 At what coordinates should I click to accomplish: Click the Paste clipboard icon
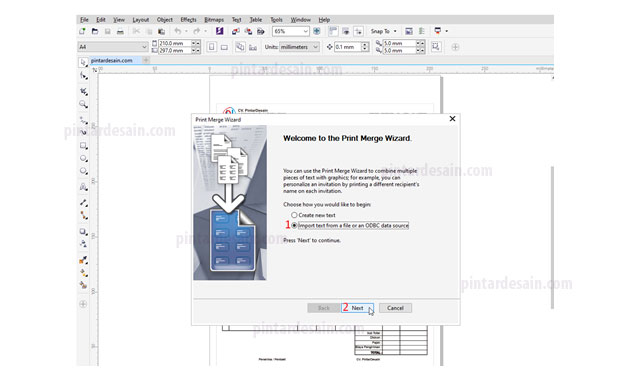(x=161, y=31)
